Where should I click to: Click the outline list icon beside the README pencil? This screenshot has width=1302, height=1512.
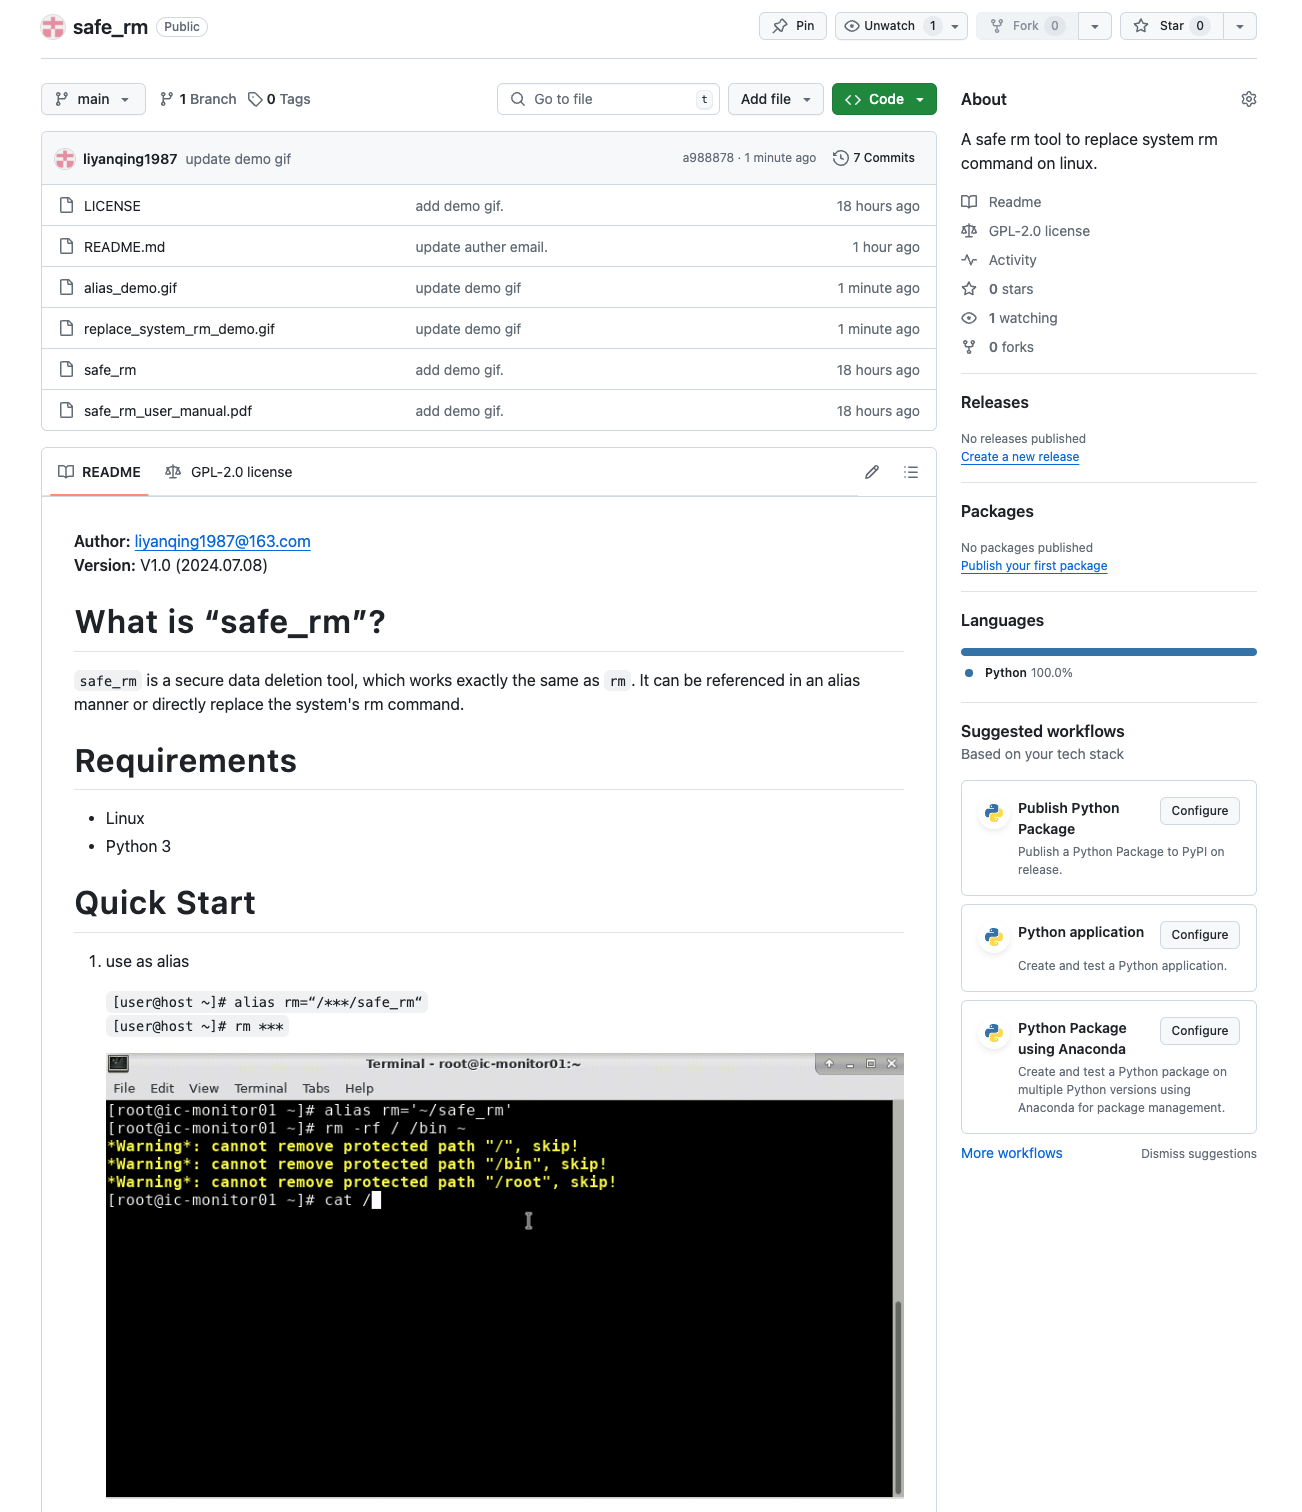(911, 471)
